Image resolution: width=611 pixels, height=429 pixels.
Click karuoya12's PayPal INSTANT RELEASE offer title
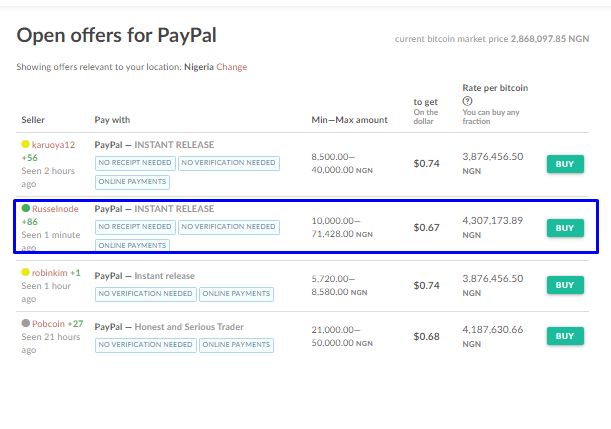(154, 145)
